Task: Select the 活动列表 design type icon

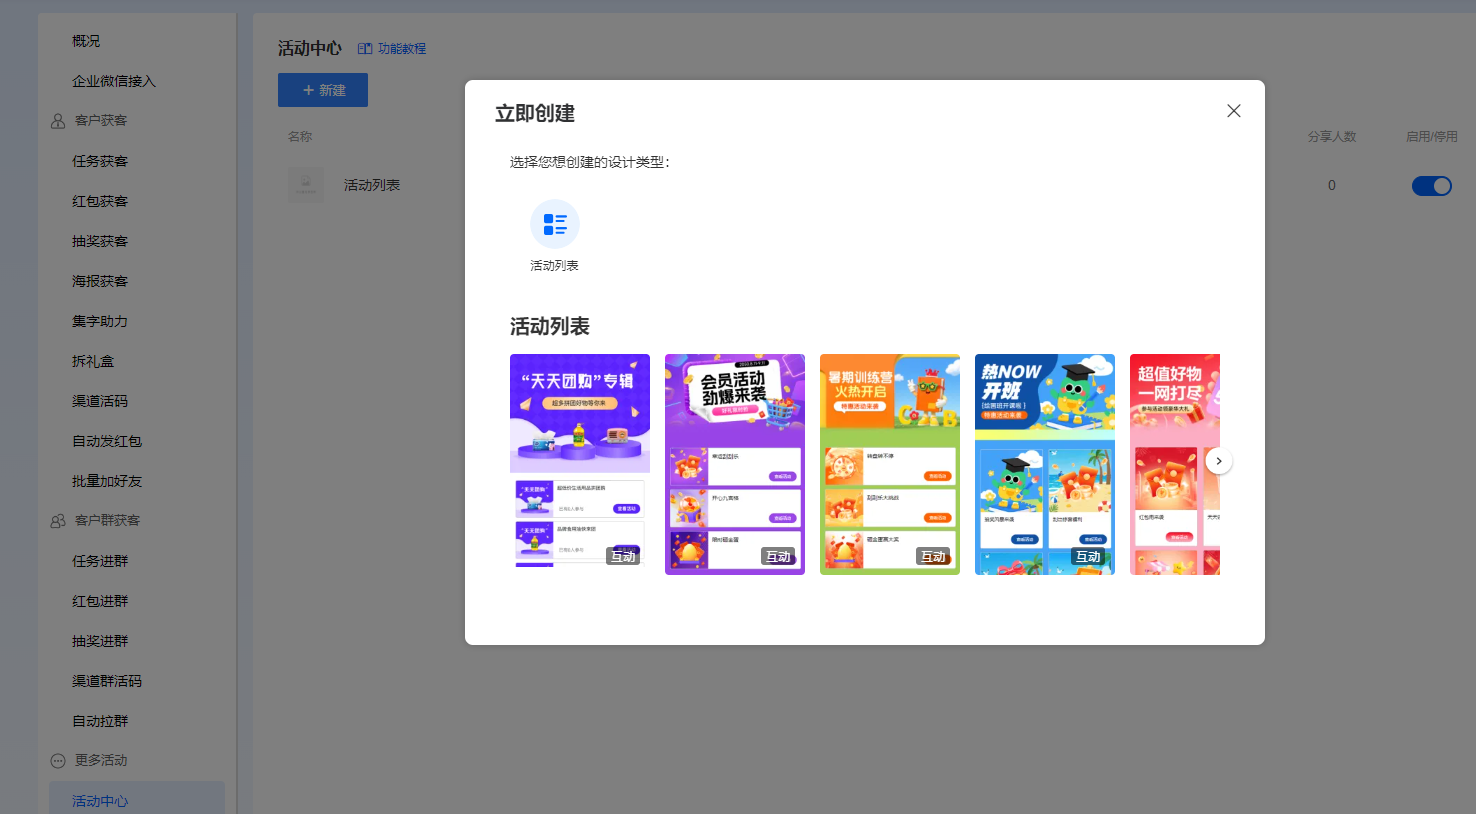Action: [x=555, y=224]
